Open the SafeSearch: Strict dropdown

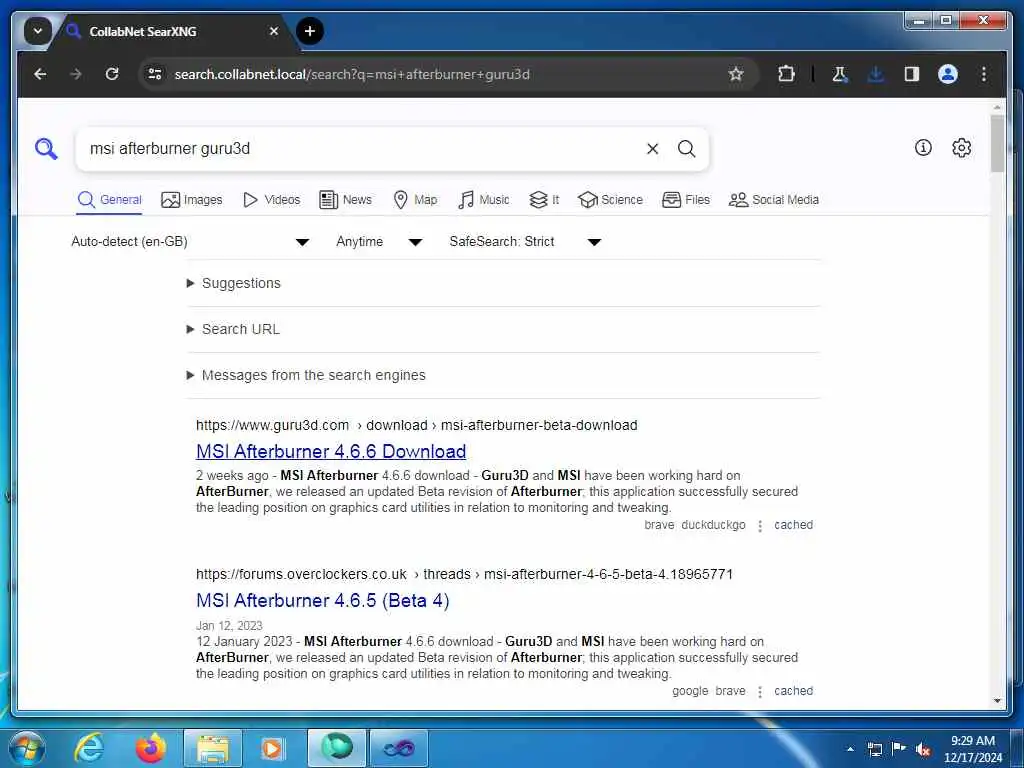pyautogui.click(x=525, y=242)
